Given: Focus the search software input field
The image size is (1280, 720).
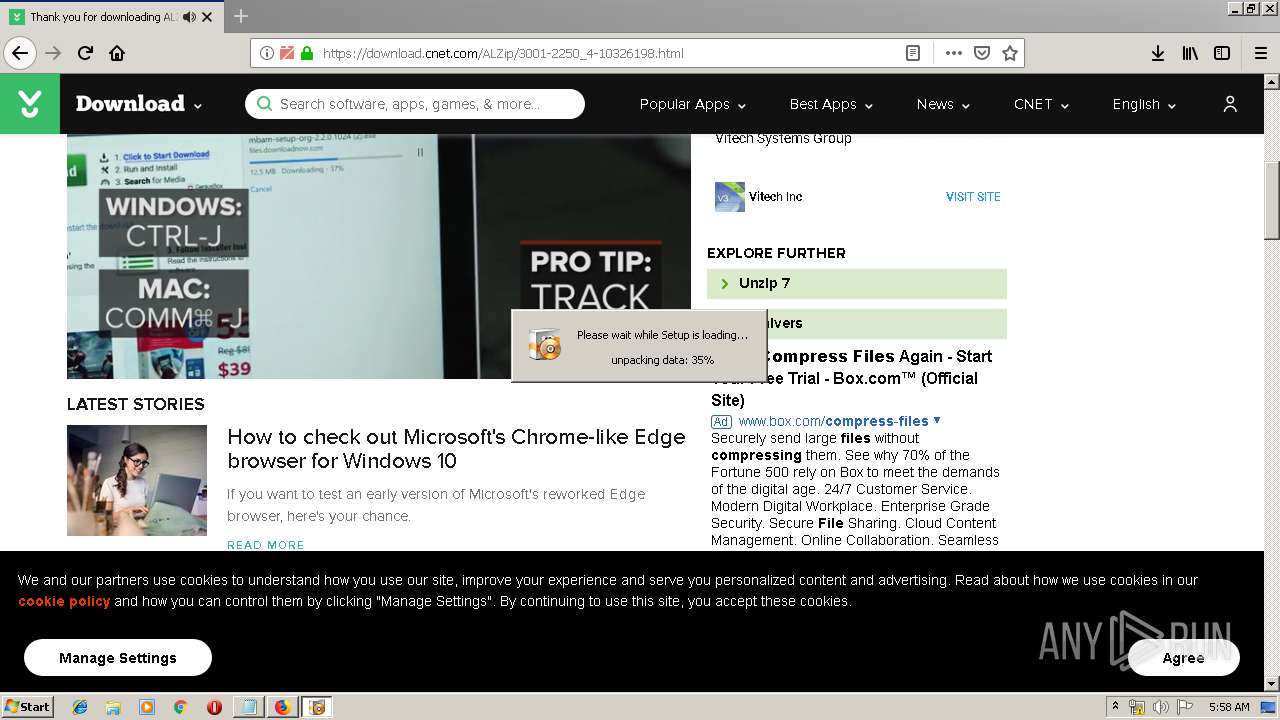Looking at the screenshot, I should pos(415,104).
